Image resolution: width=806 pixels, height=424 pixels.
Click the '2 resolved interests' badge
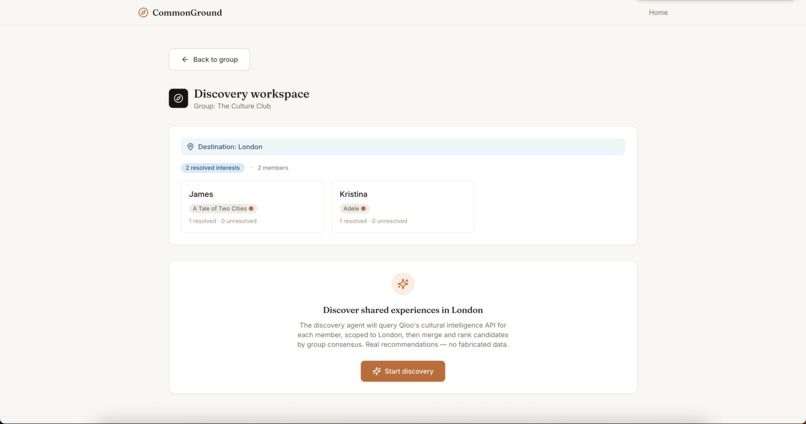[212, 168]
